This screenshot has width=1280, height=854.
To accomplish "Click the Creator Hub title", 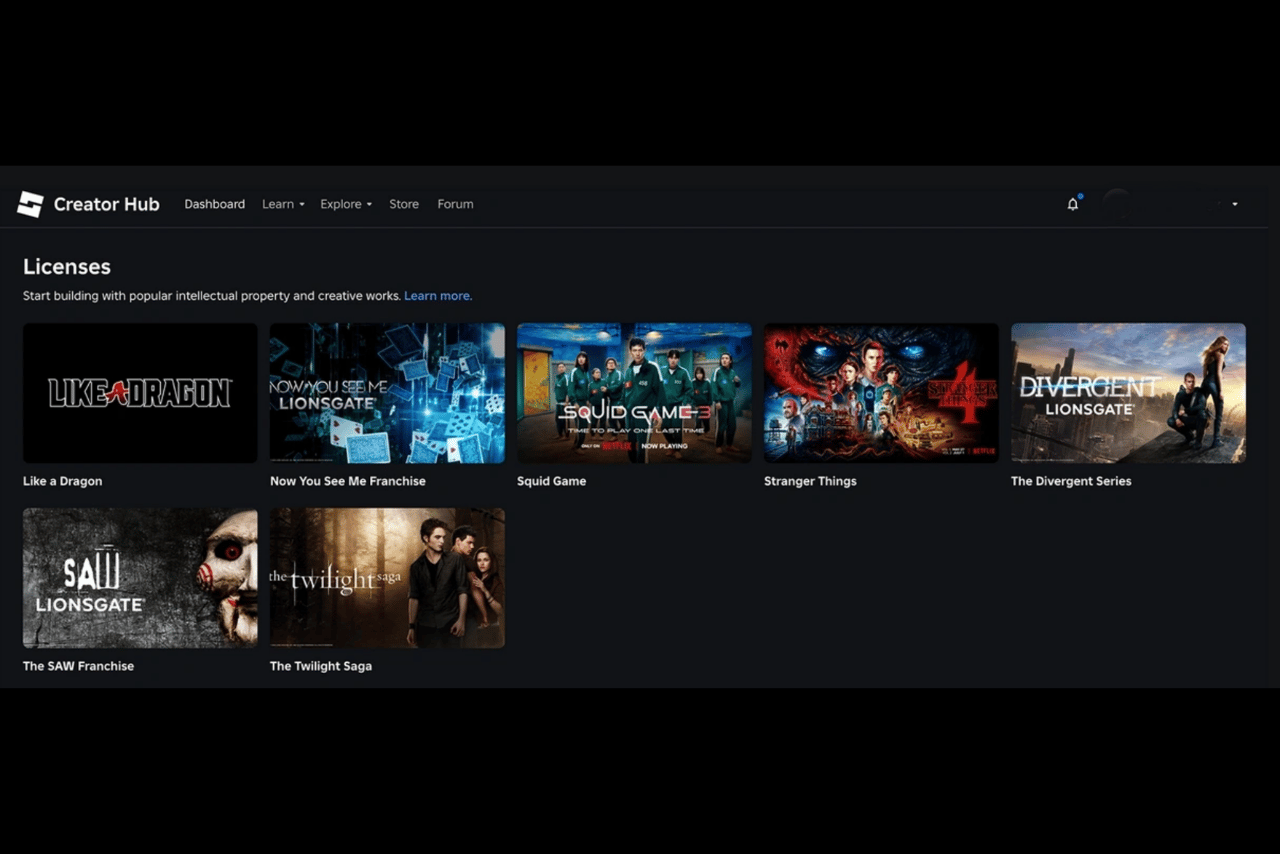I will tap(106, 204).
